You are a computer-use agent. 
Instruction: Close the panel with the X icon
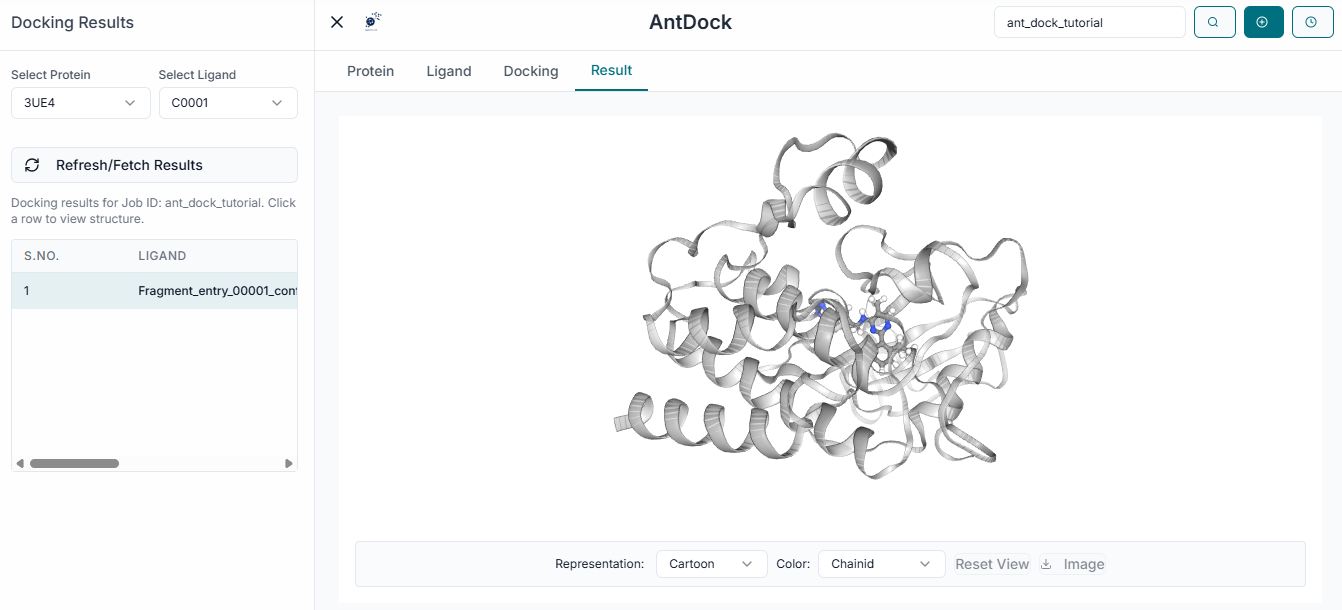337,21
